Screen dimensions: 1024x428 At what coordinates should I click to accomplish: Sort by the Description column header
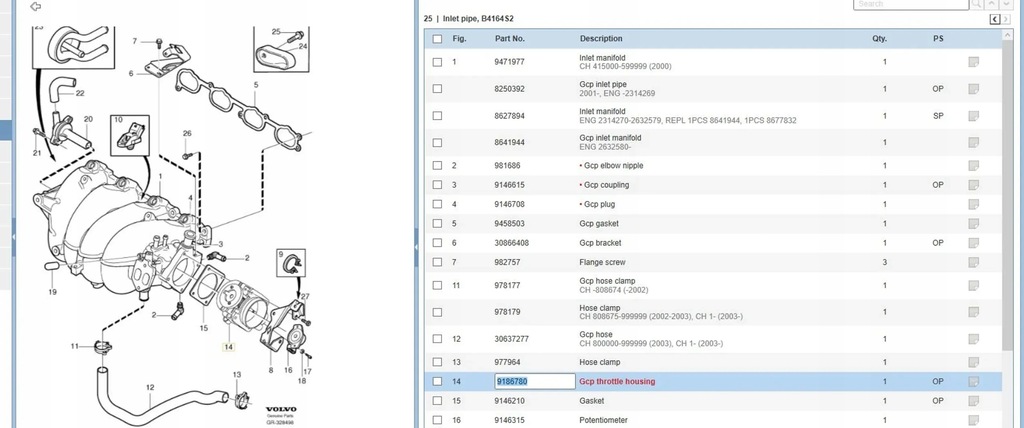(601, 39)
